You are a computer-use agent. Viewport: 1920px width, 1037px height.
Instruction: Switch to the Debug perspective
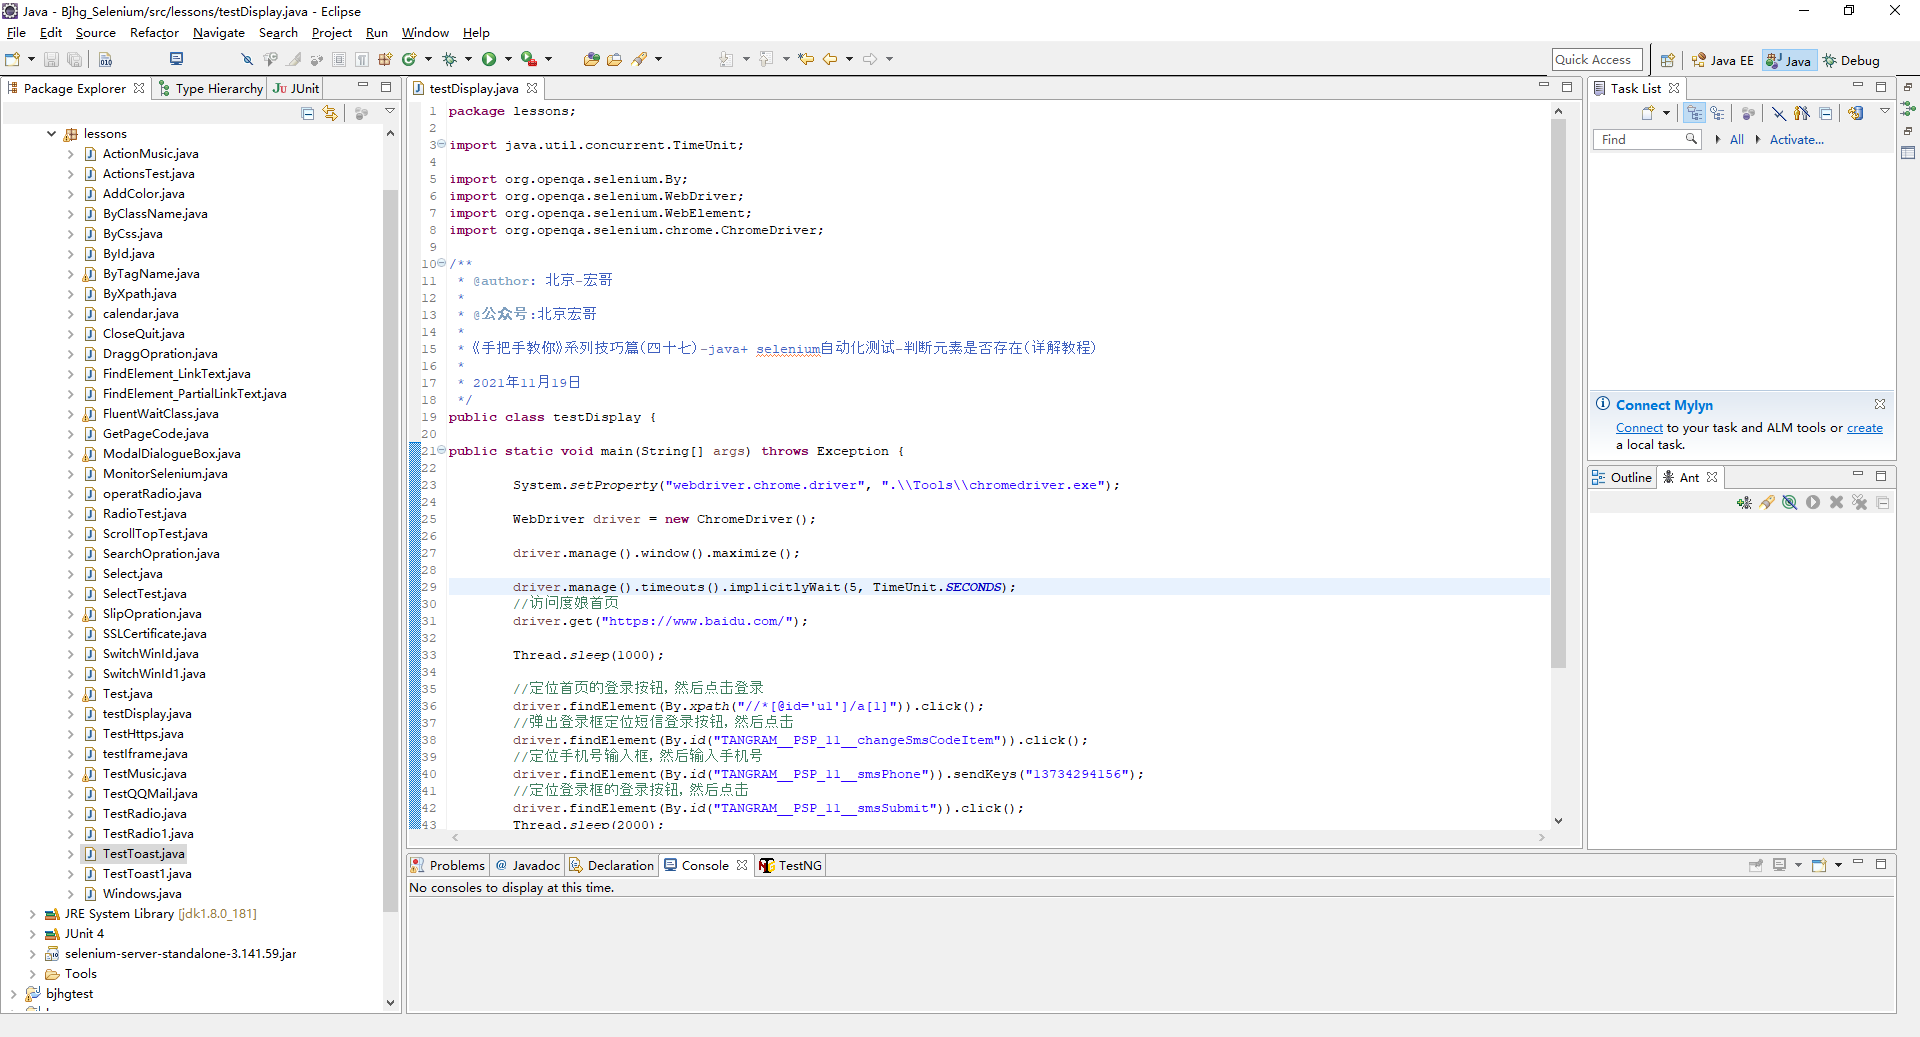pyautogui.click(x=1851, y=60)
